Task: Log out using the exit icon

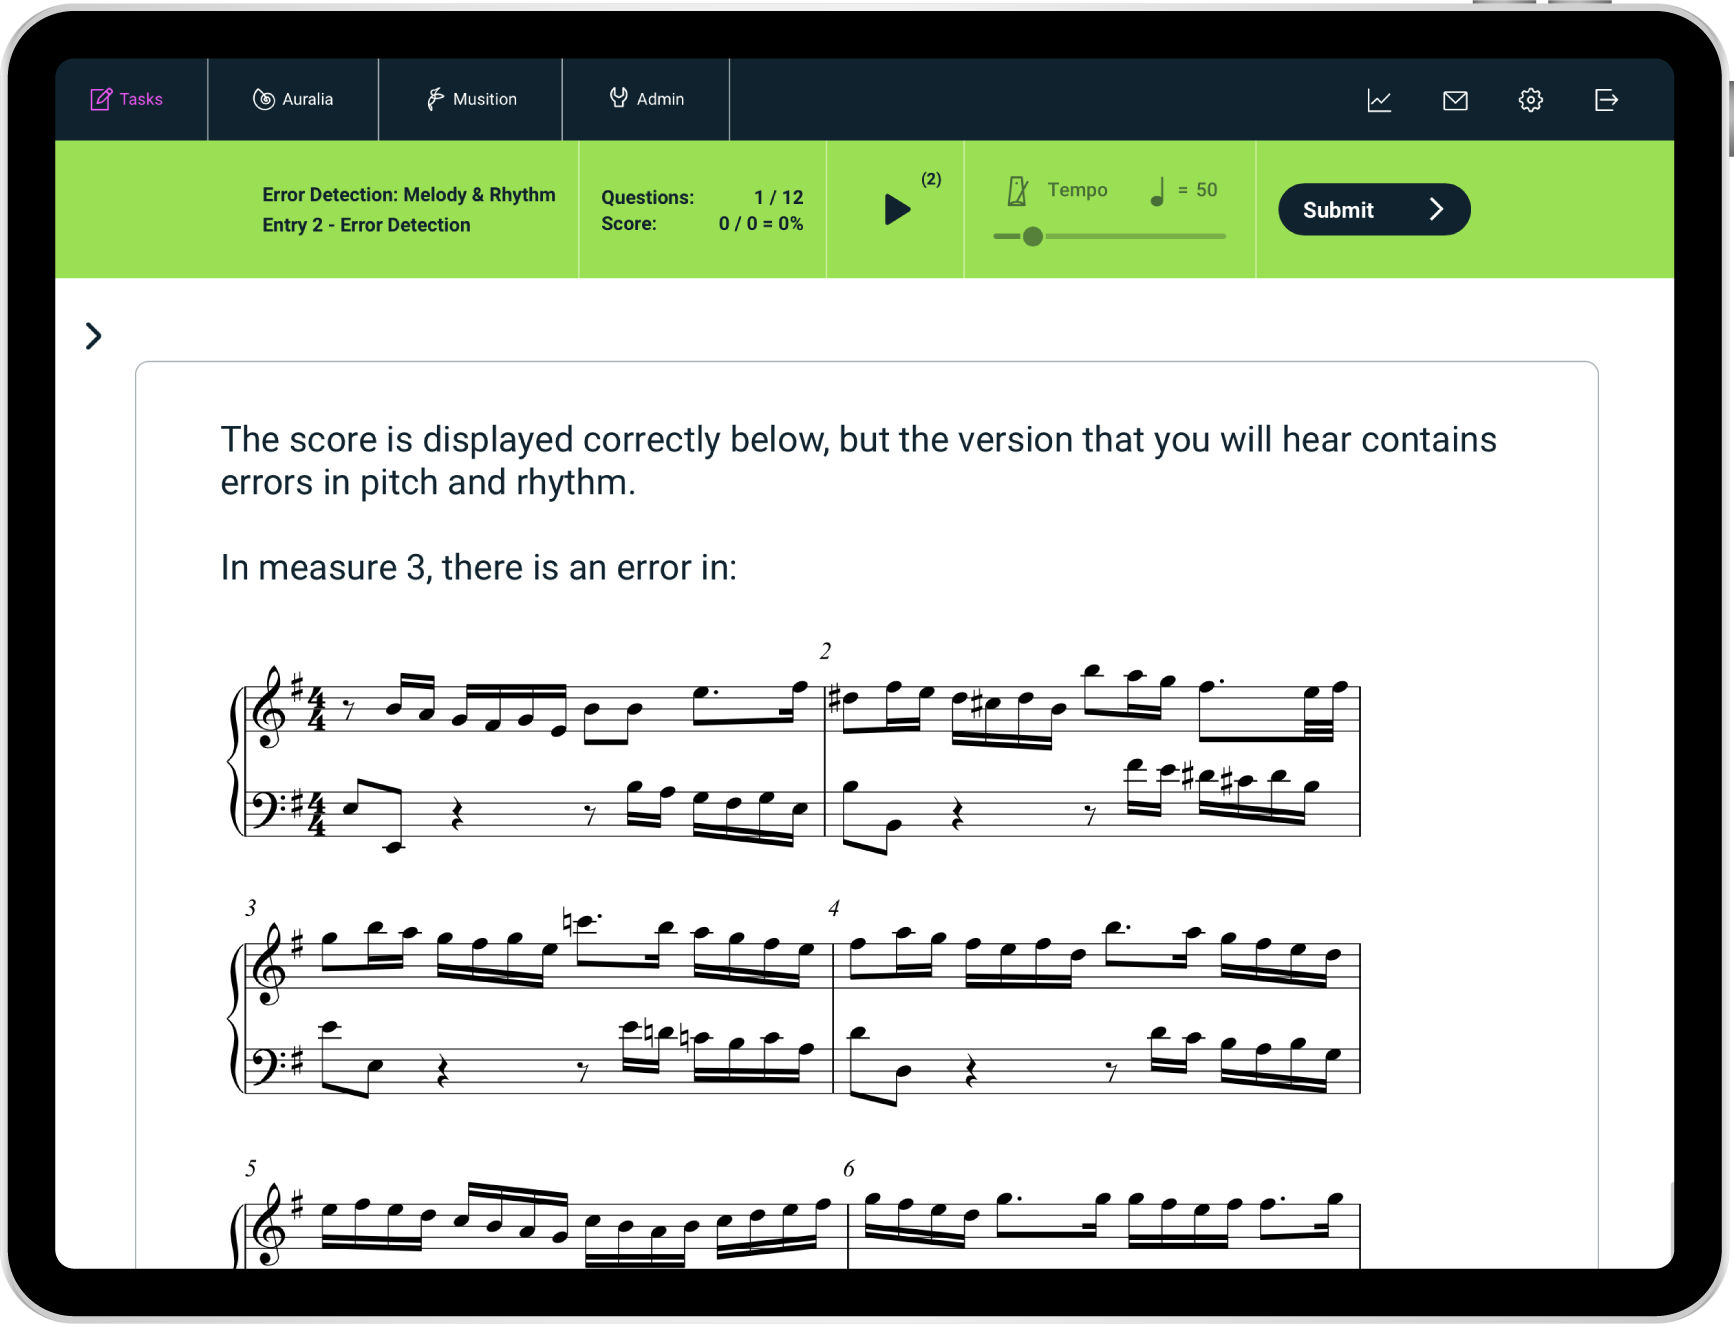Action: tap(1606, 99)
